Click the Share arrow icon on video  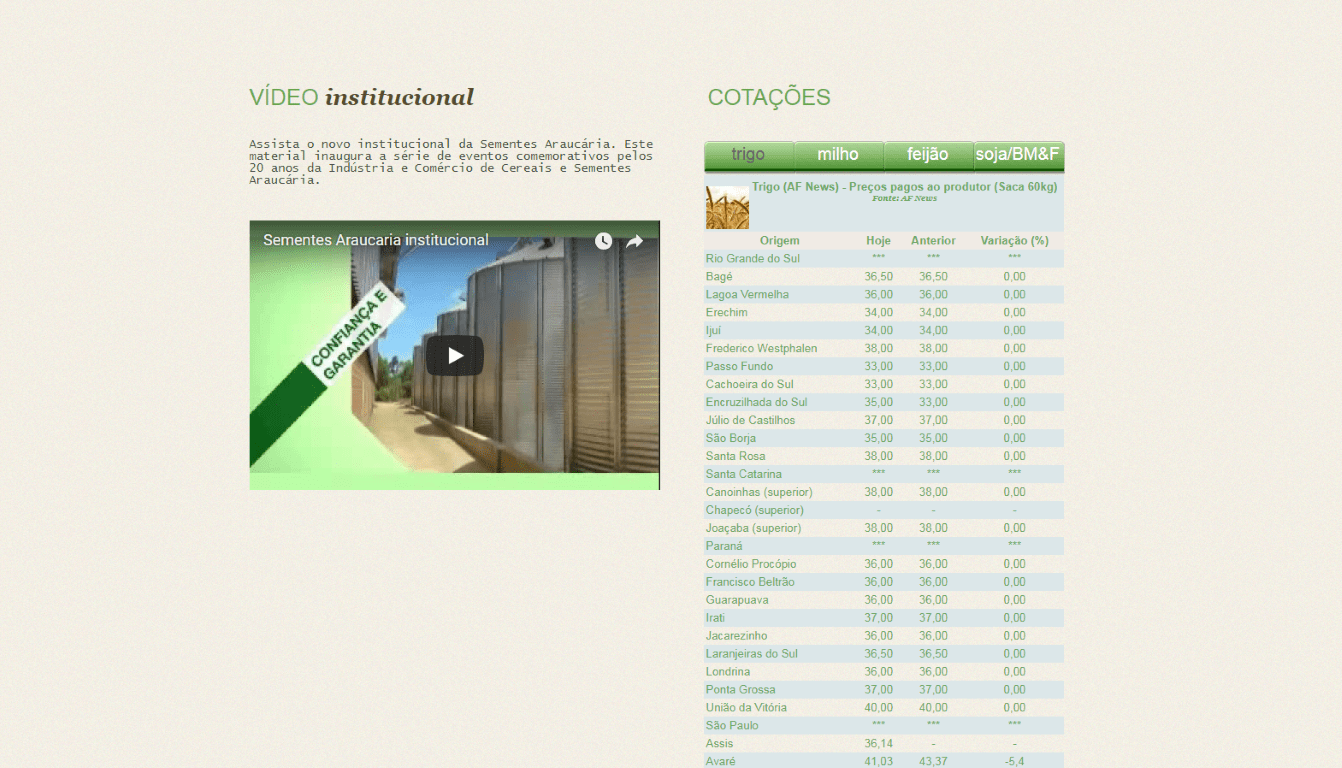tap(634, 241)
